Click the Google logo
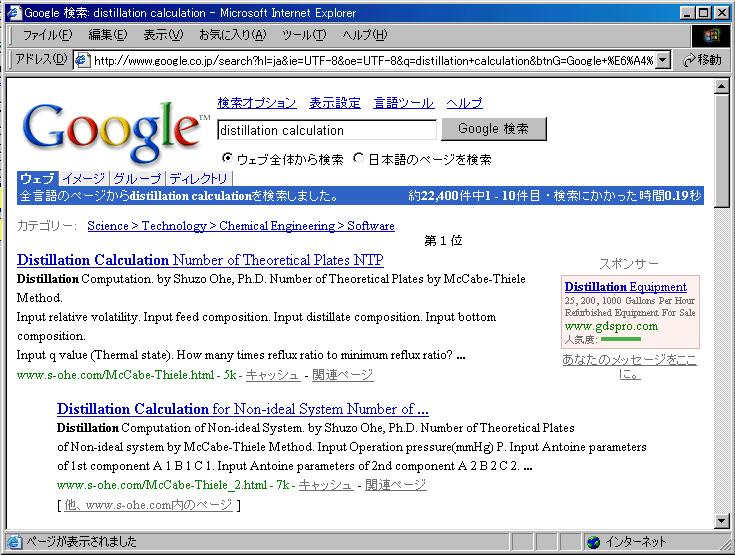This screenshot has width=735, height=555. 115,128
